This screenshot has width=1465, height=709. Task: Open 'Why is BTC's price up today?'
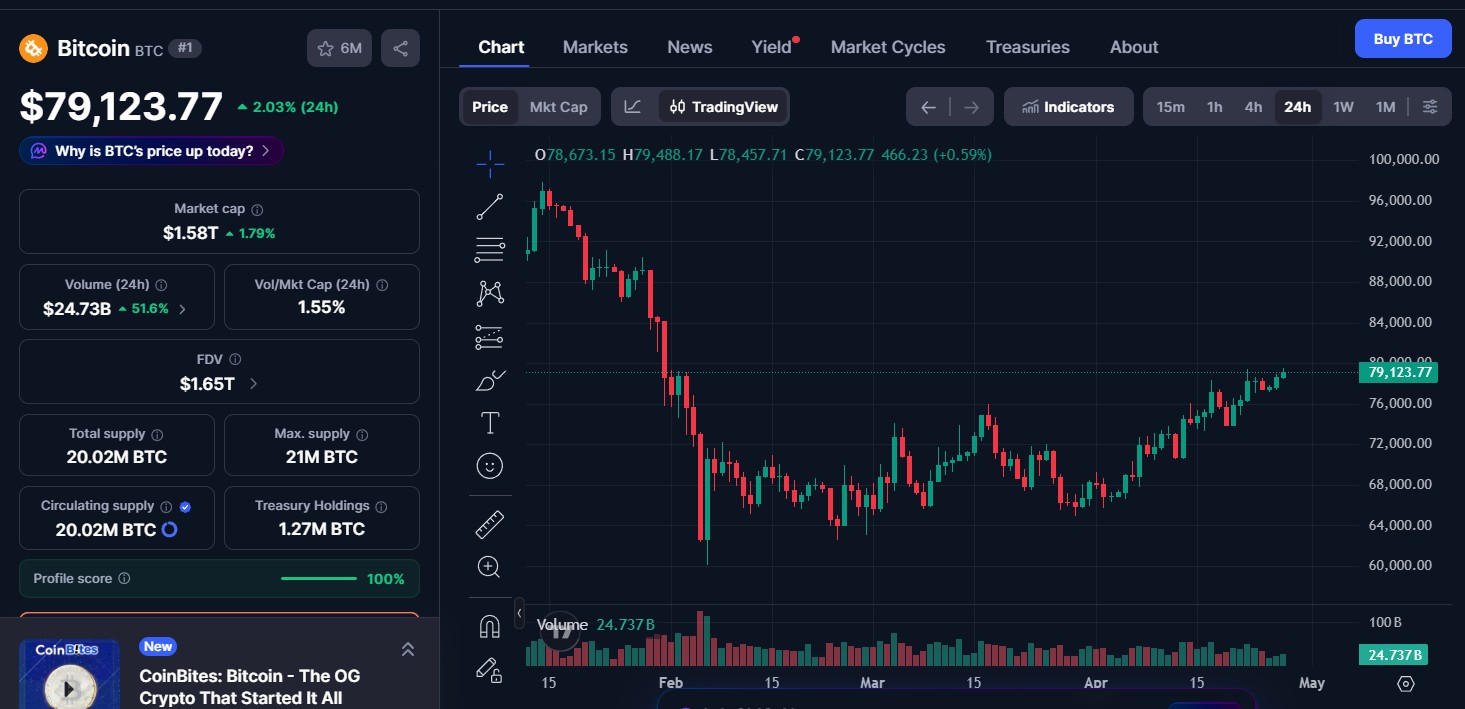click(151, 149)
